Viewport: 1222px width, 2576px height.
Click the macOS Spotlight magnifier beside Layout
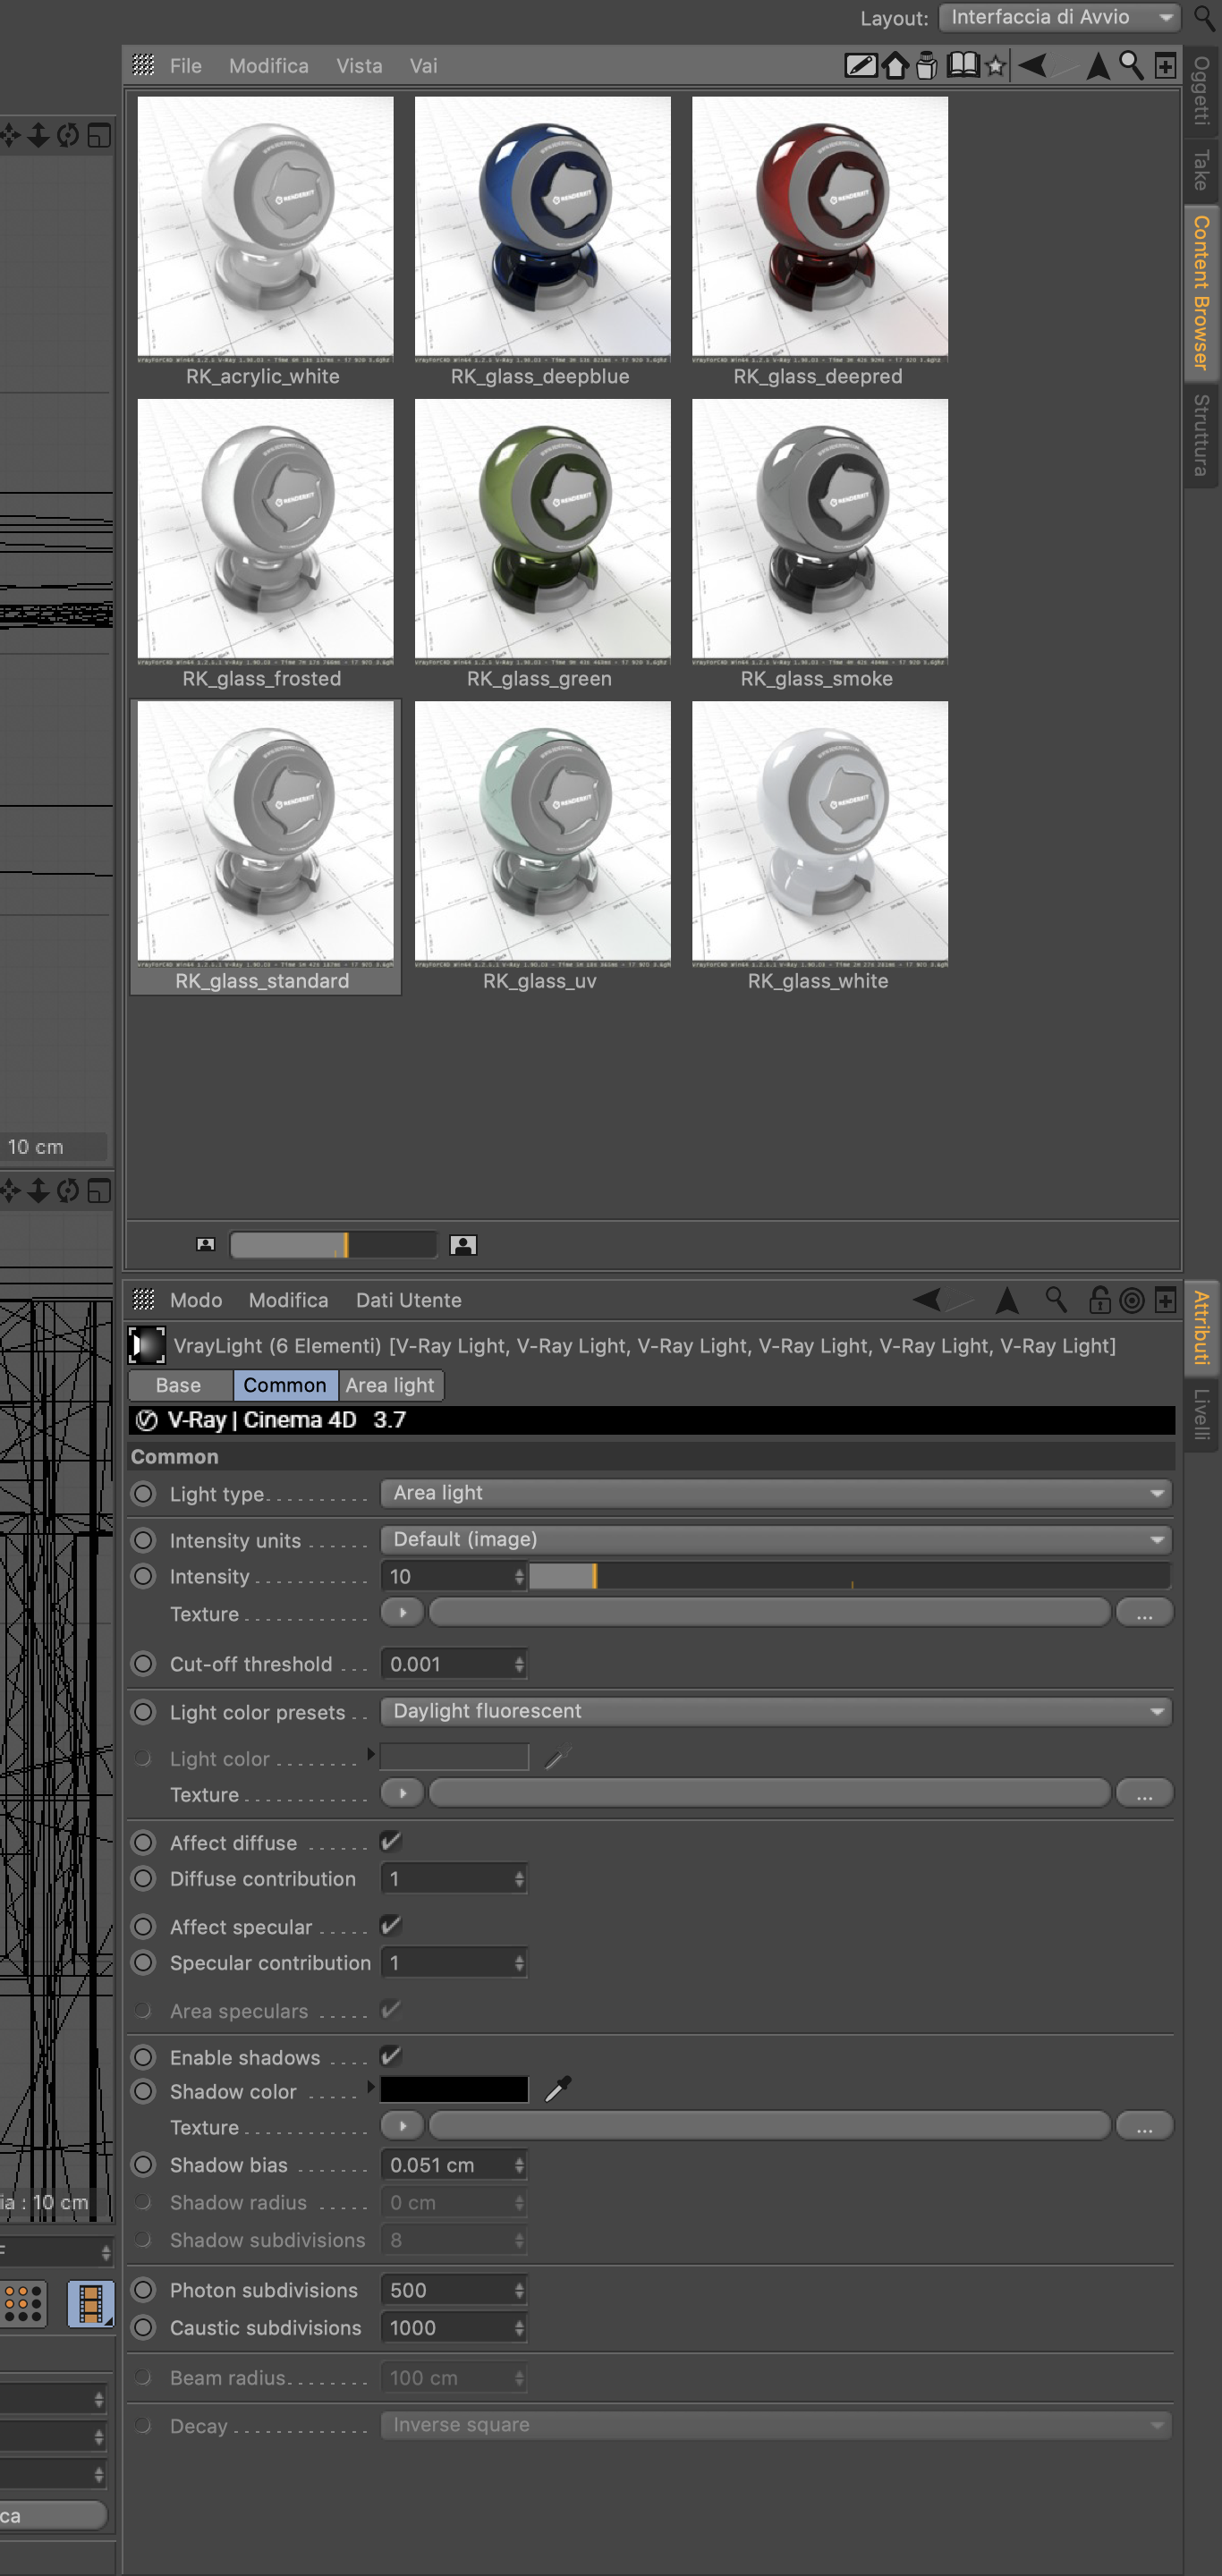pyautogui.click(x=1204, y=18)
